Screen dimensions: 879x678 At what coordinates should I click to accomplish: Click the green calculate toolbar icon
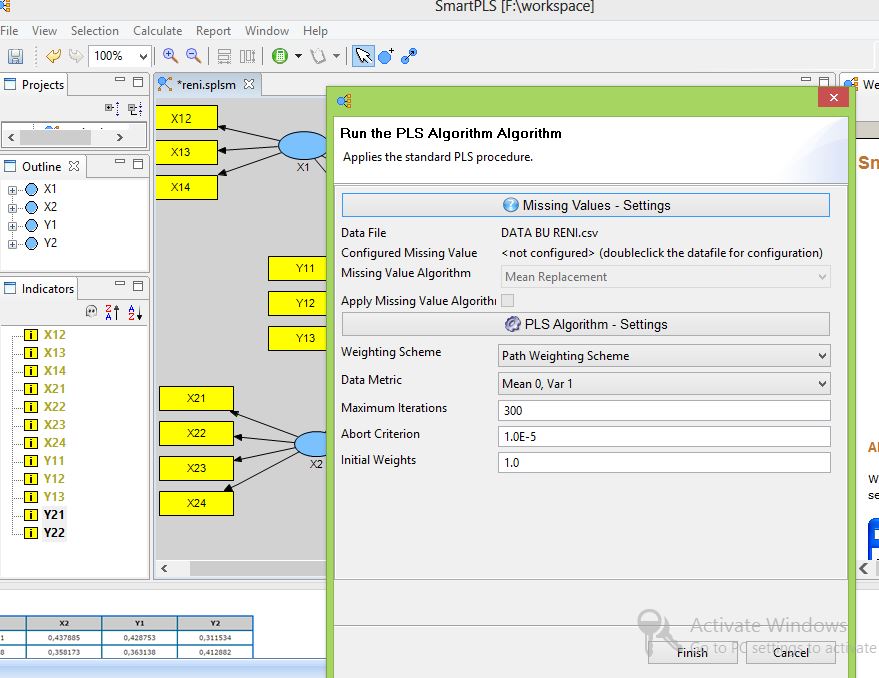(282, 56)
